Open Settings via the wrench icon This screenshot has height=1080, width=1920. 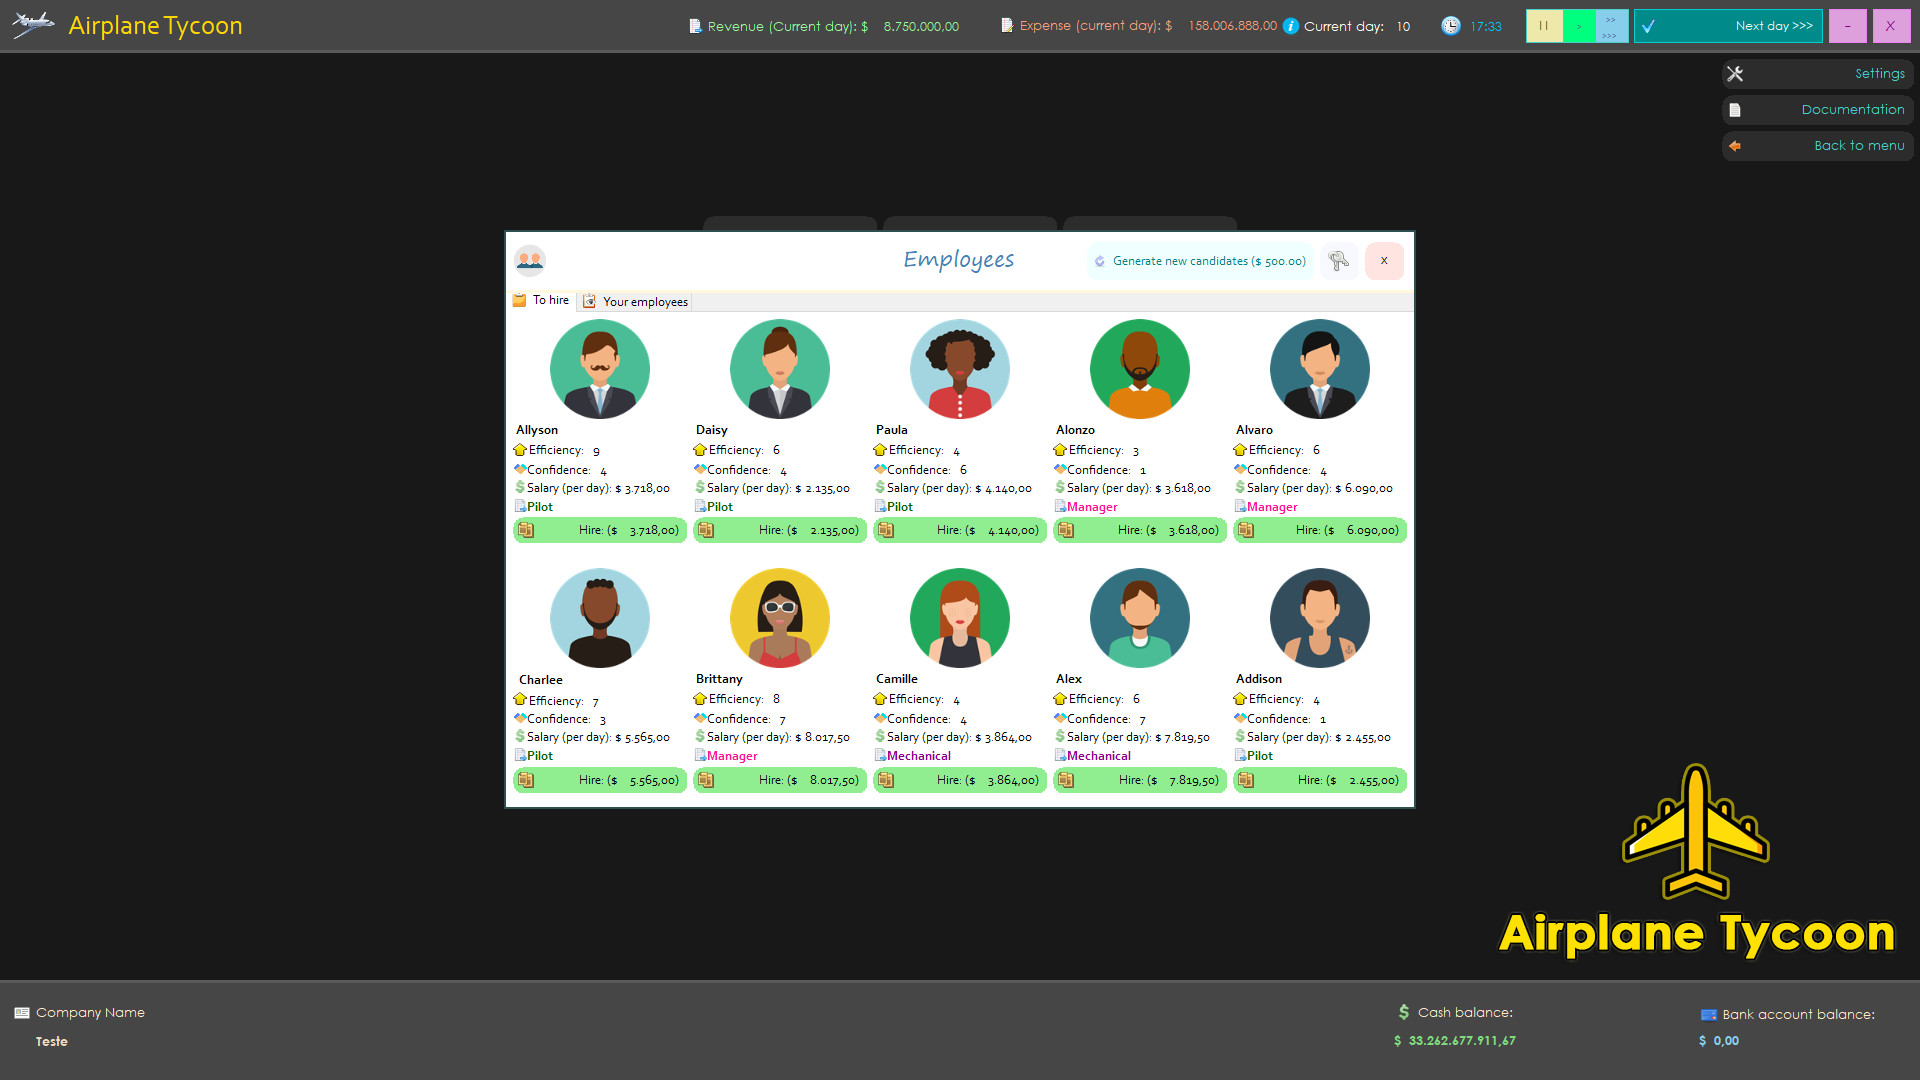pyautogui.click(x=1735, y=73)
